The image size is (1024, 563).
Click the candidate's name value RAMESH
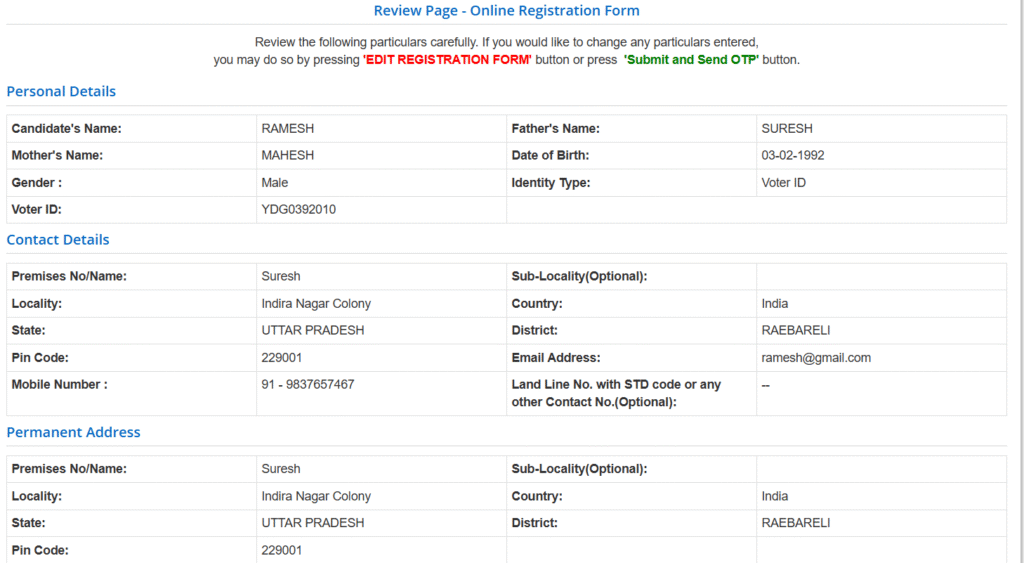287,129
